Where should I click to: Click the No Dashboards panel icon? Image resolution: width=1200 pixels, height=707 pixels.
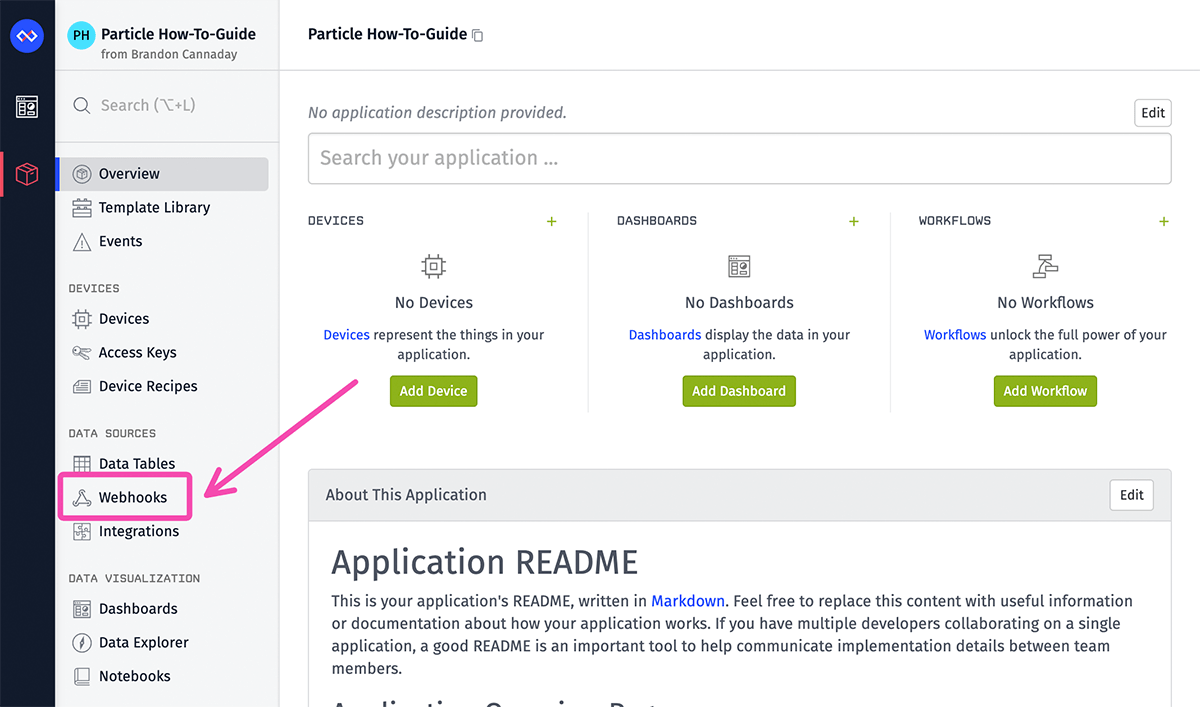(739, 266)
